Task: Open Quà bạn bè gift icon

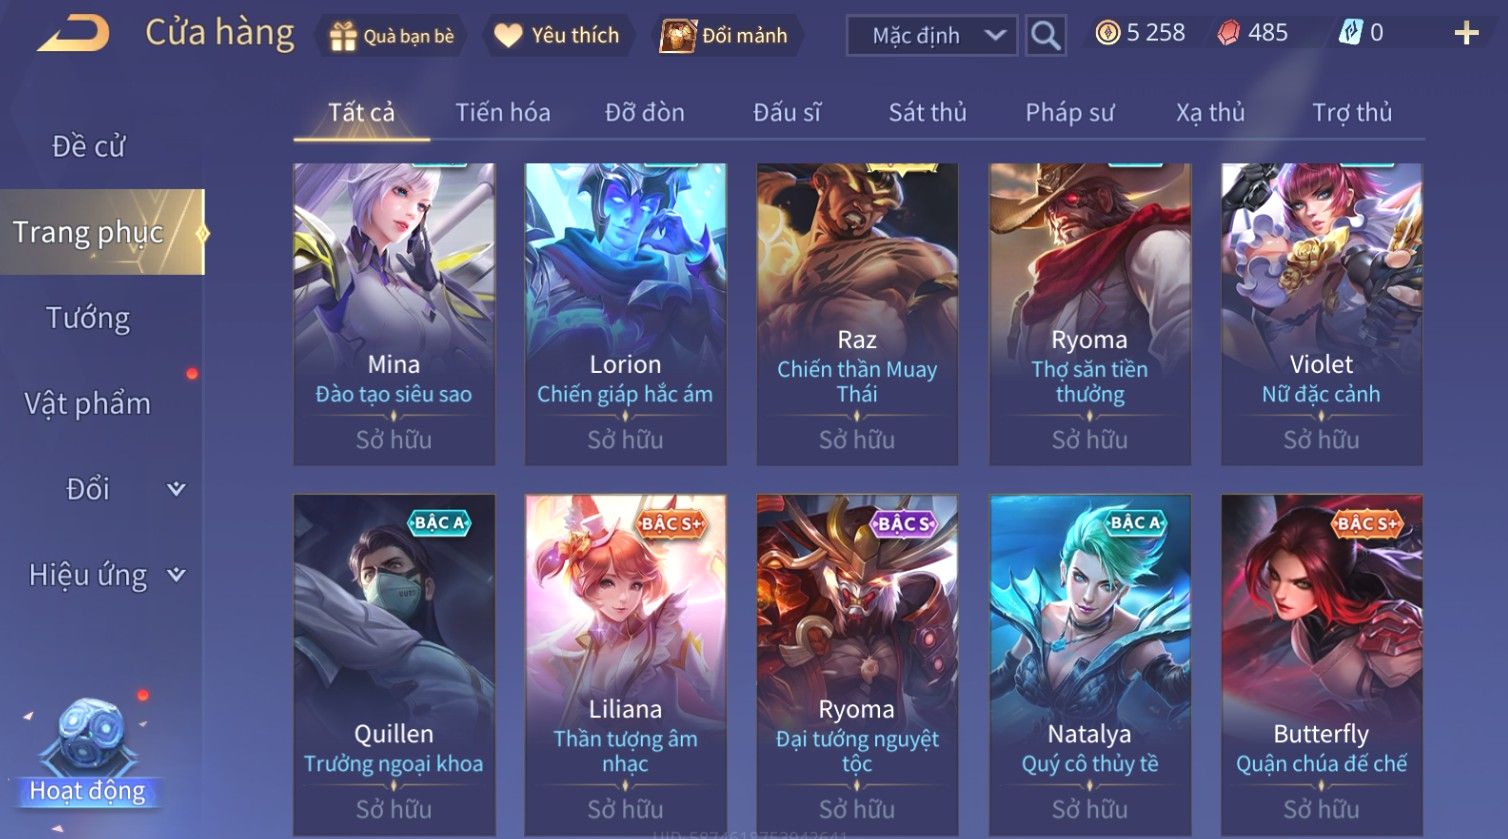Action: (343, 36)
